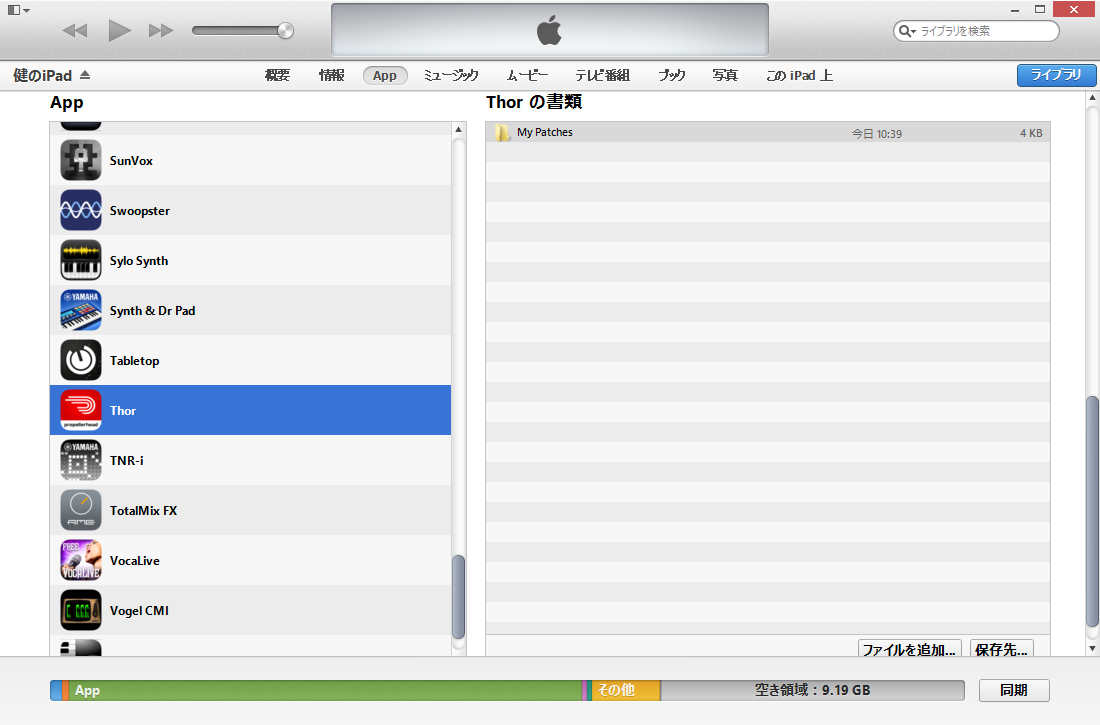
Task: Open the 写真 tab
Action: pos(725,75)
